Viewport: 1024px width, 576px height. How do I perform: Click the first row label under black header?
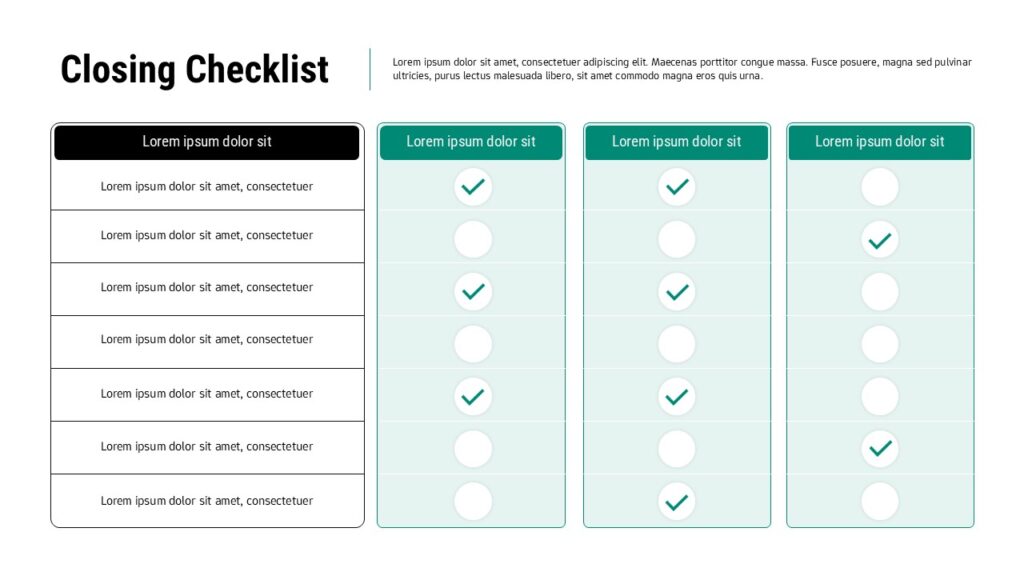[x=207, y=186]
